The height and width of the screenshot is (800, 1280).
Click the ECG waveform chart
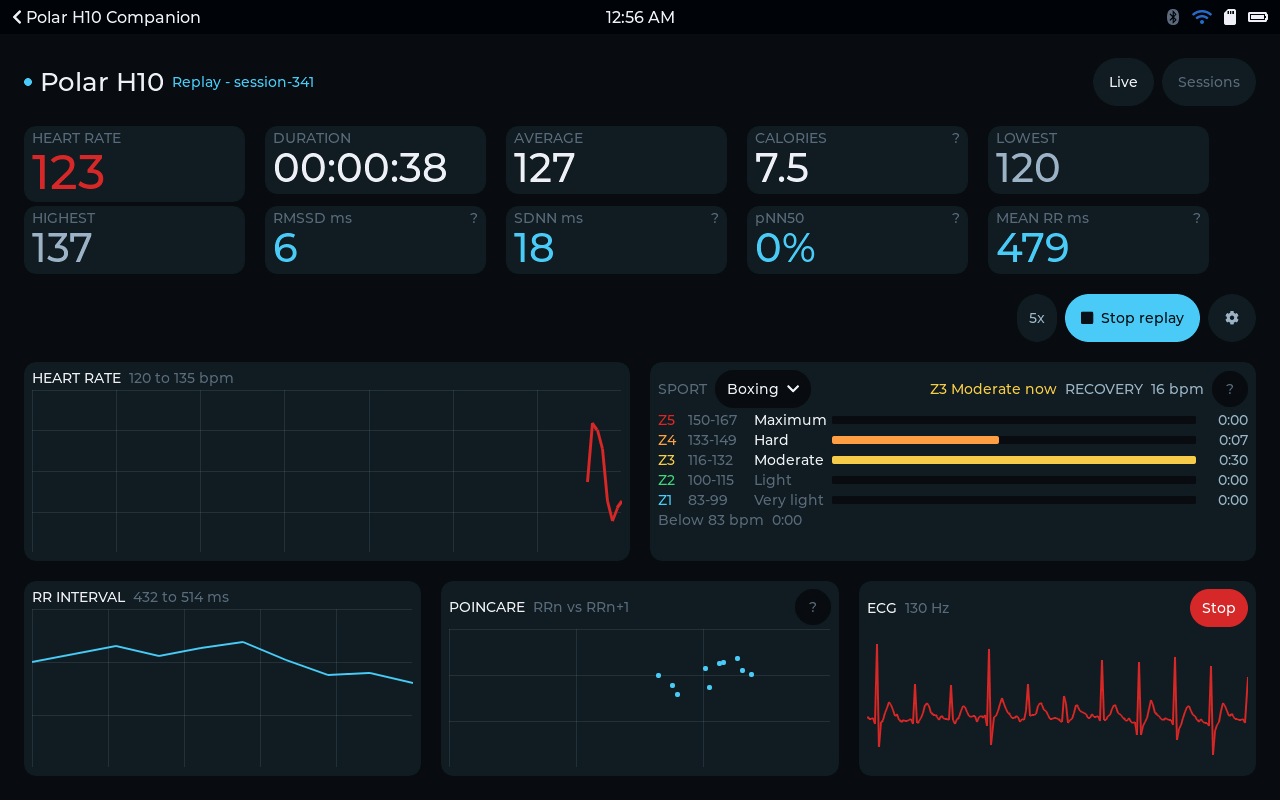coord(1057,698)
